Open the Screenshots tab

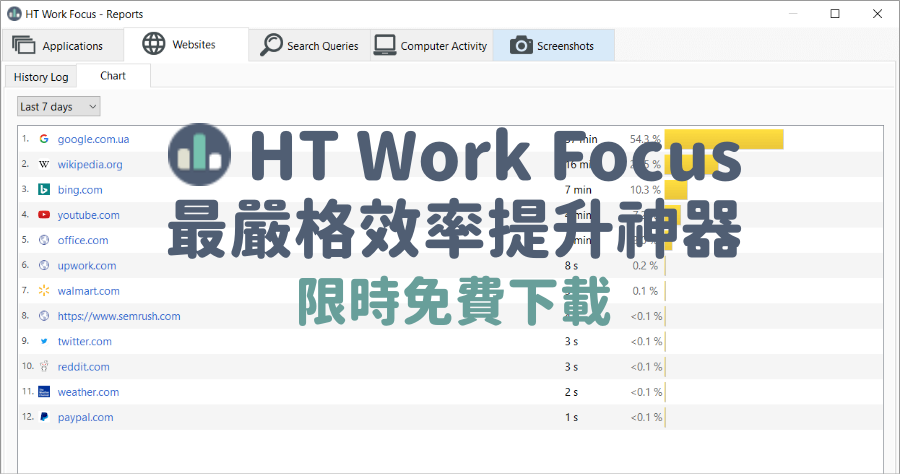click(553, 45)
